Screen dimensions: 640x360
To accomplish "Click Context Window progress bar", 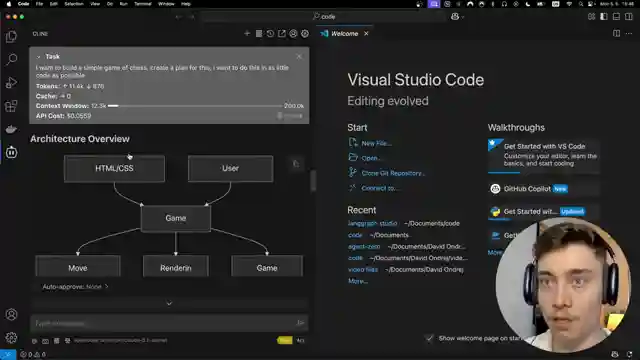I will pos(195,106).
